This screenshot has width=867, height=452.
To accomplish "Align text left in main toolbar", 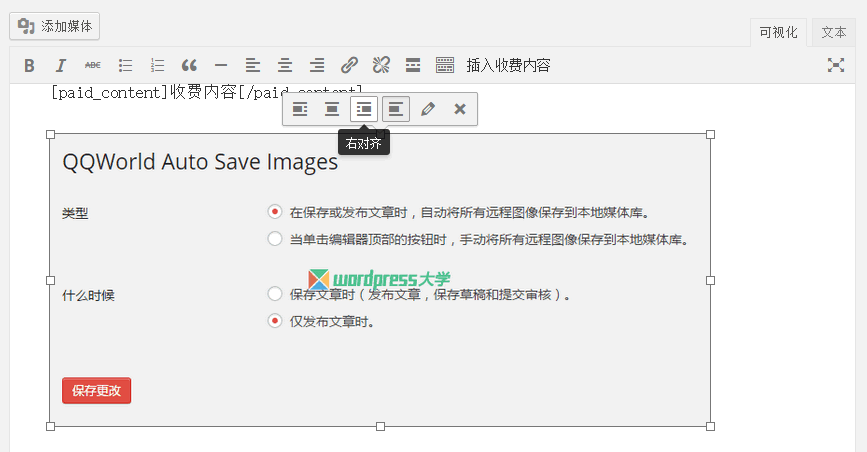I will (253, 65).
